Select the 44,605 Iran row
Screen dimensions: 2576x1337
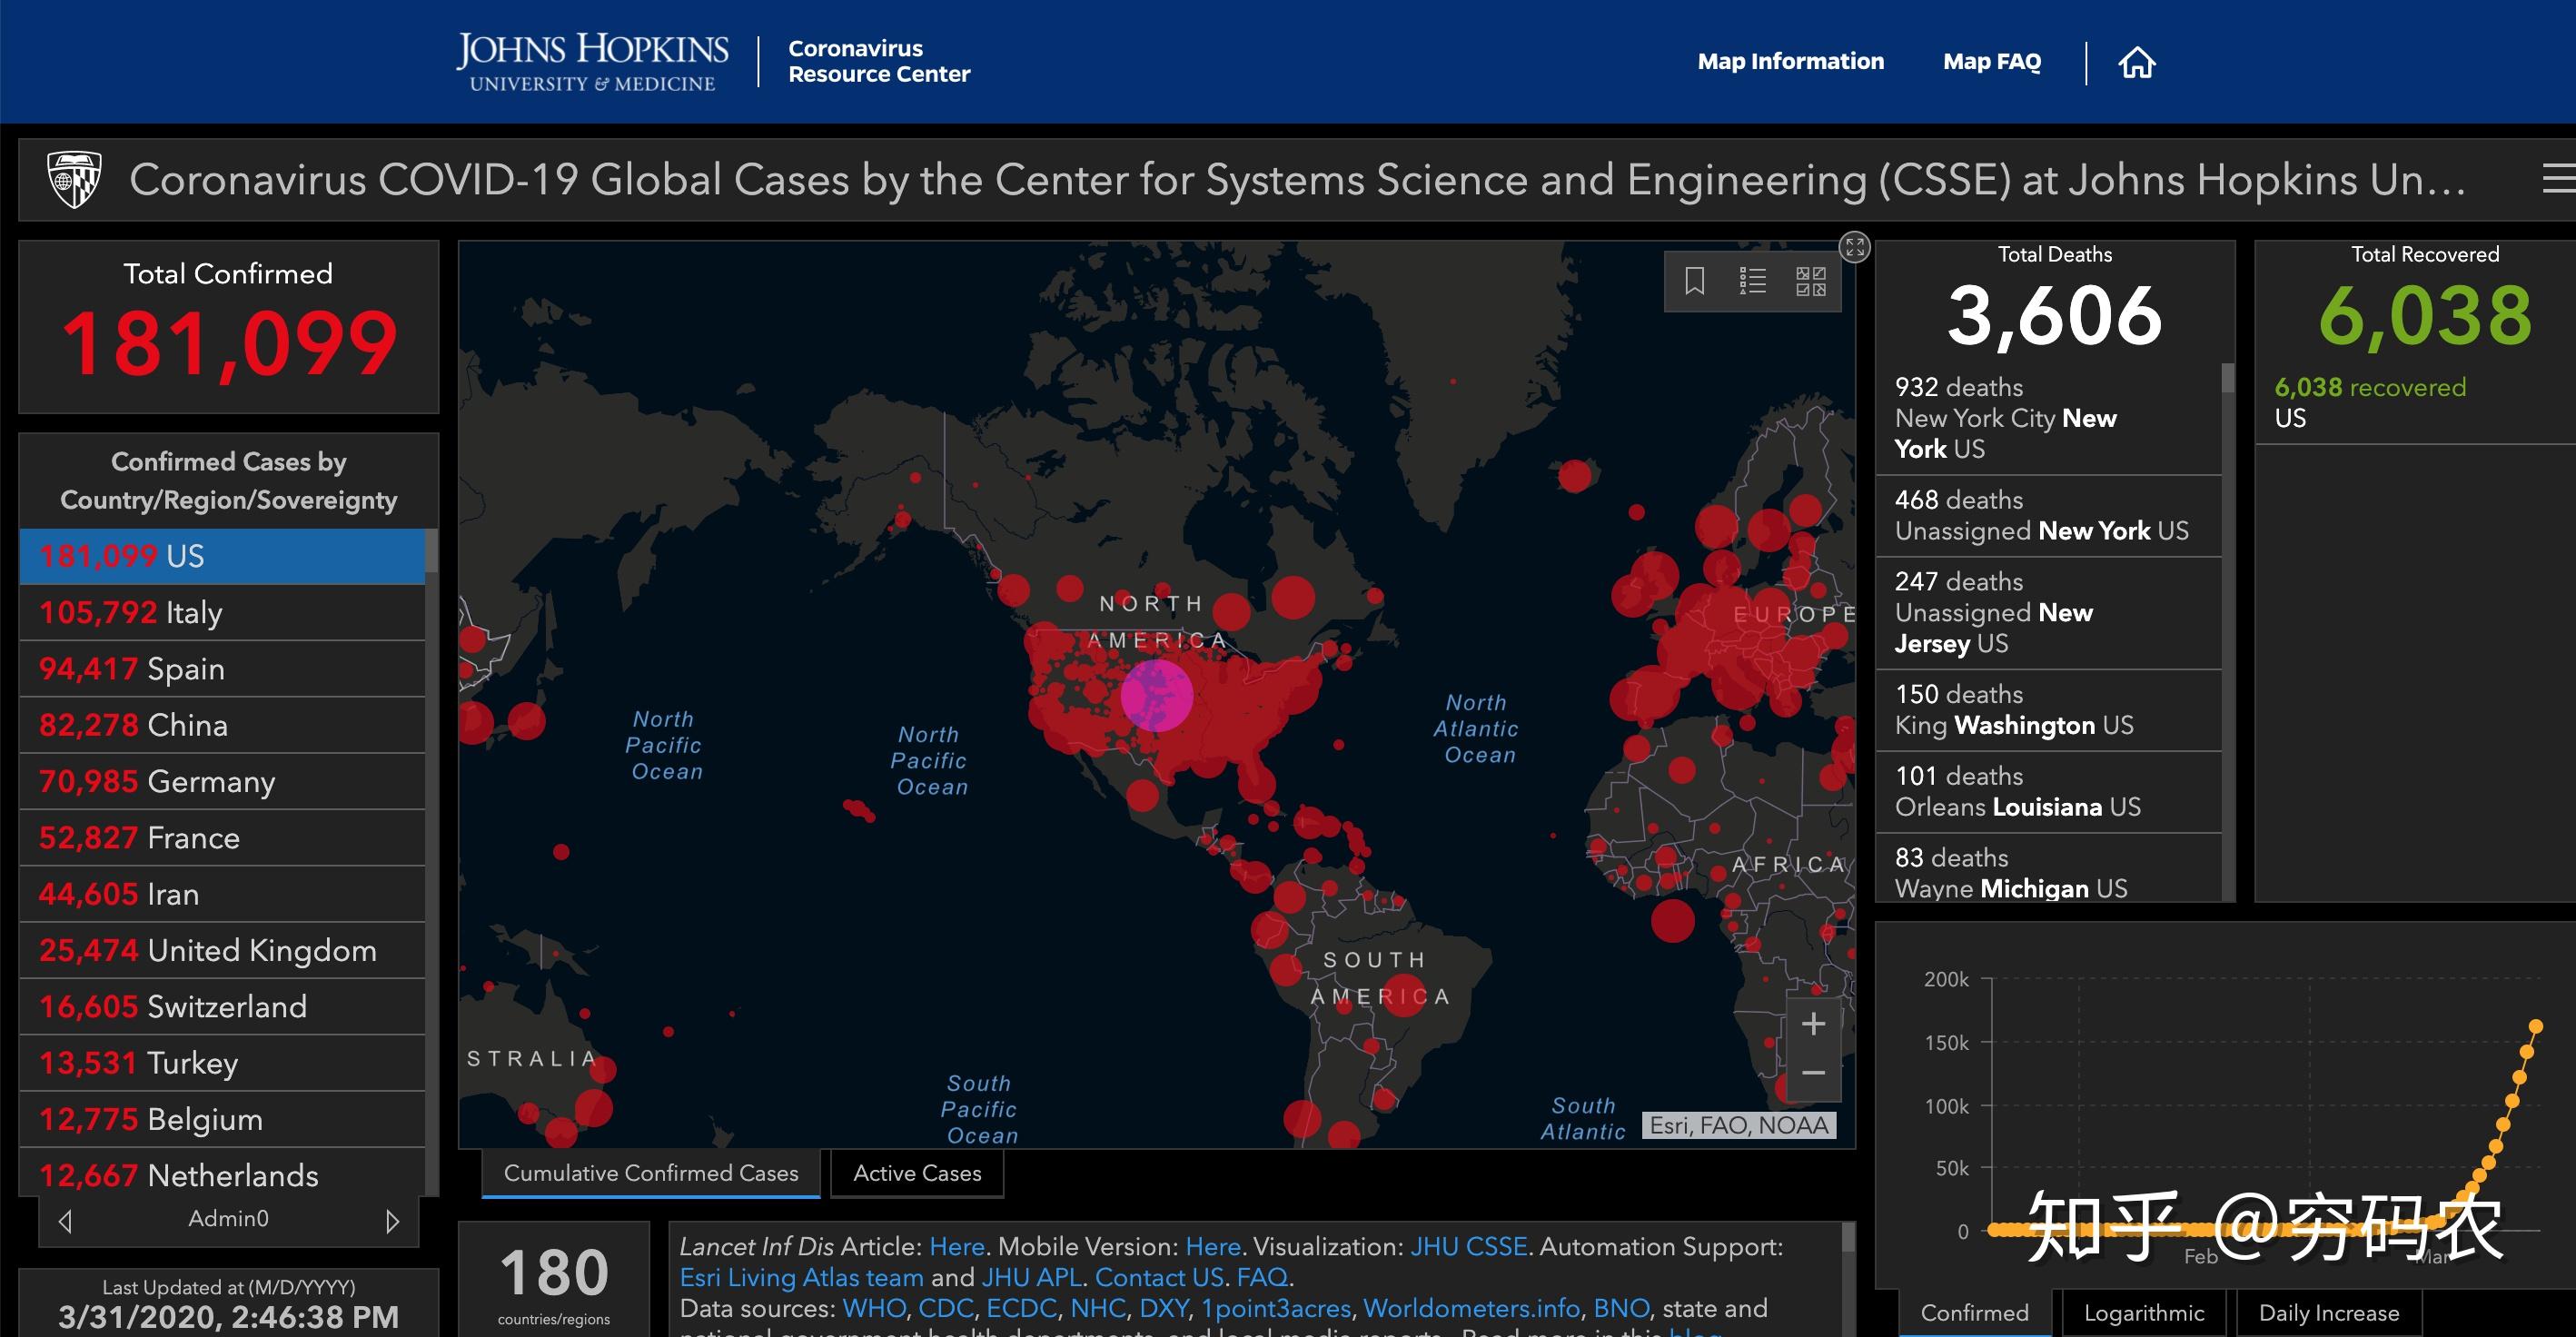(x=222, y=894)
